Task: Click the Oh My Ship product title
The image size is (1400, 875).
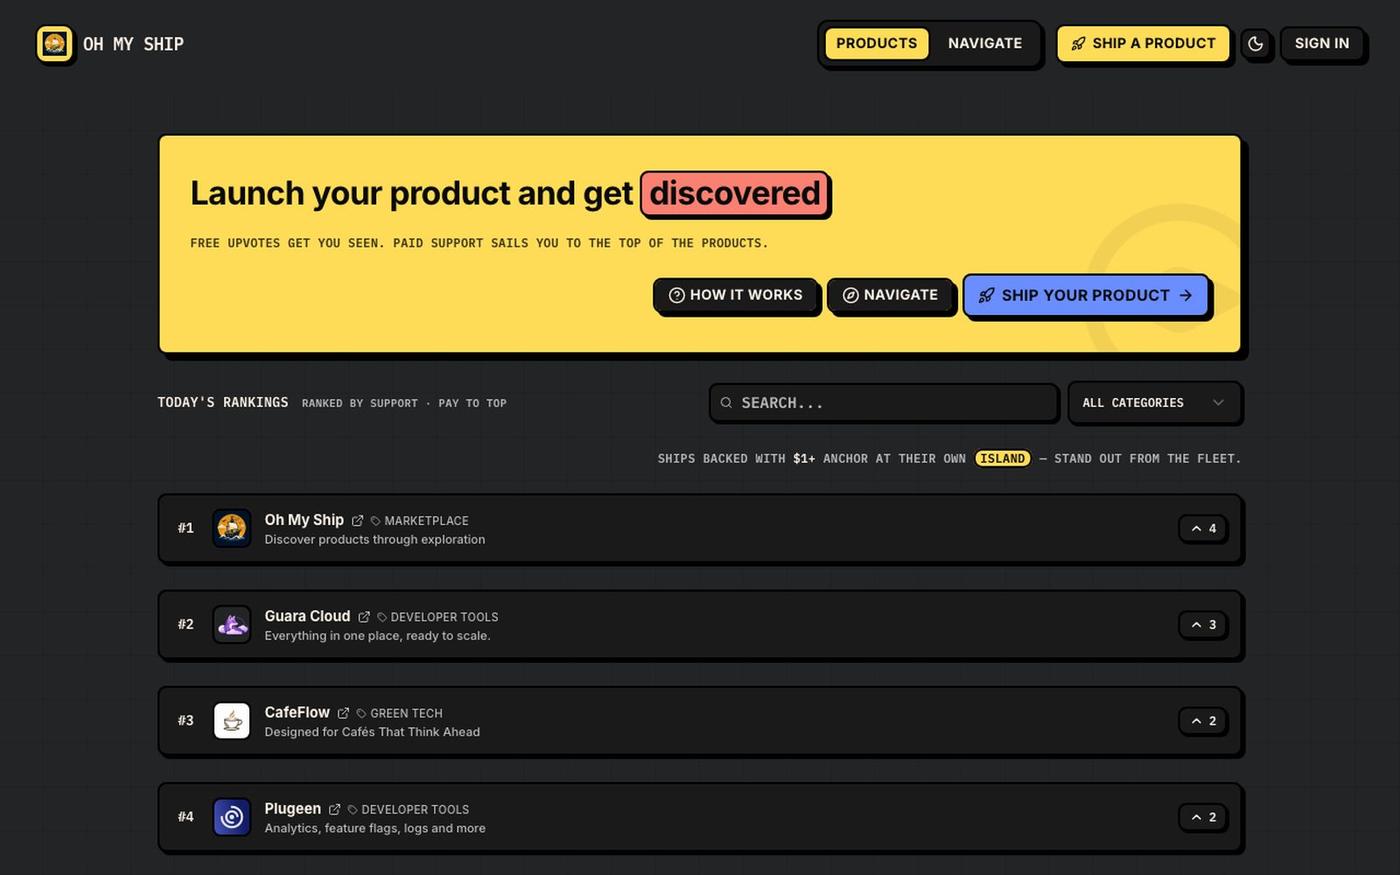Action: (x=304, y=520)
